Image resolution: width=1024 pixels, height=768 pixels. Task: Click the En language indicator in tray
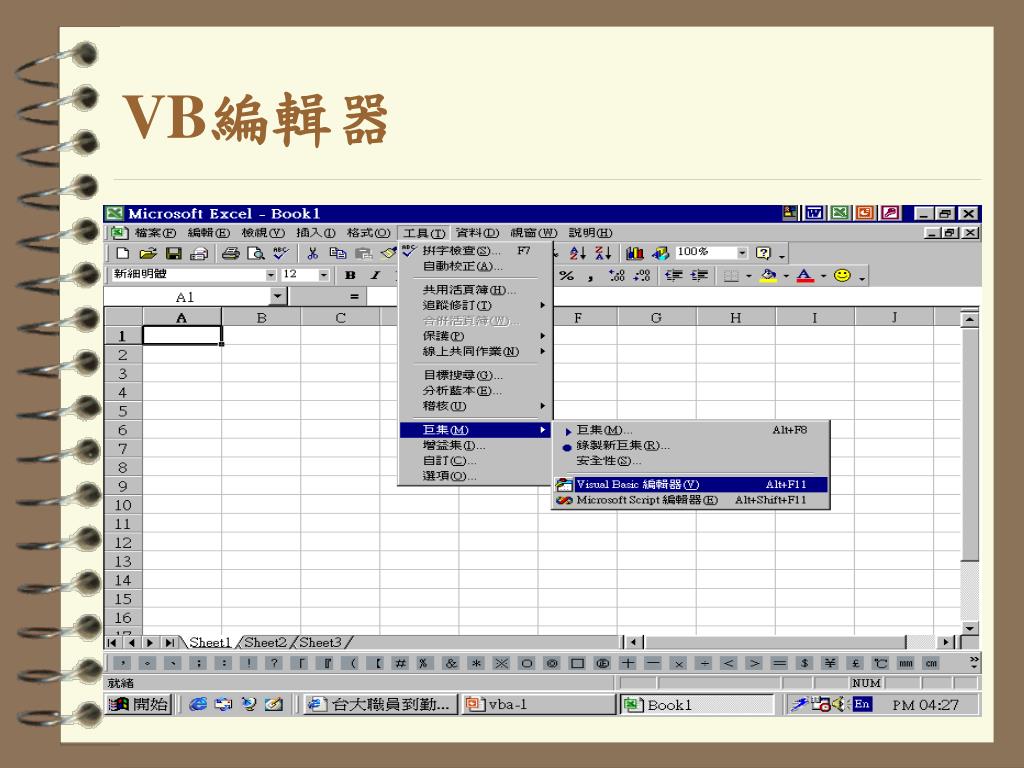(862, 704)
